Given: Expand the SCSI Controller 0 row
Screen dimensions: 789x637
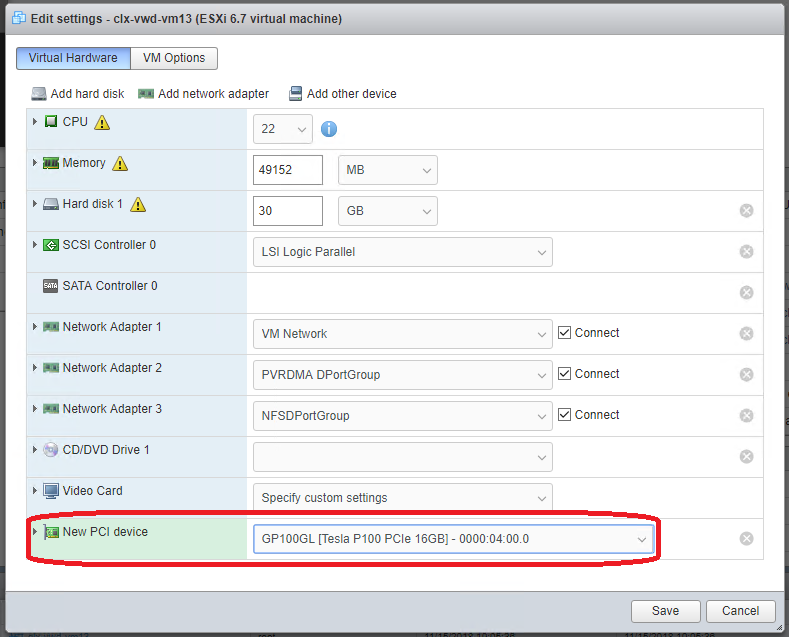Looking at the screenshot, I should click(35, 245).
